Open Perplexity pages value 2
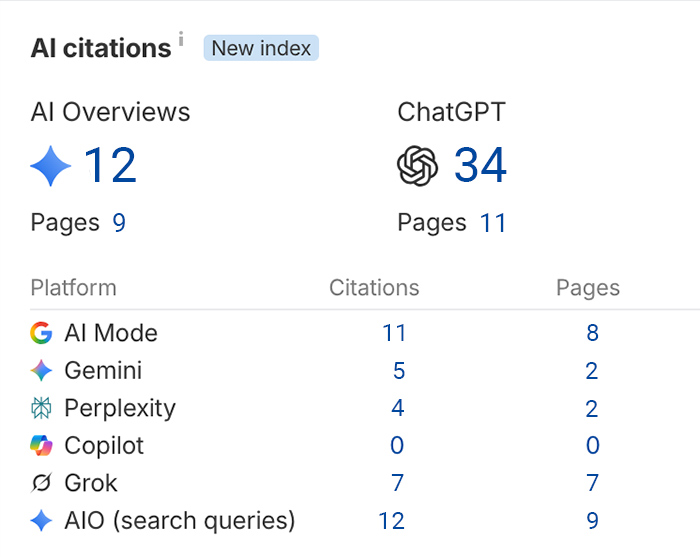This screenshot has height=557, width=700. point(592,408)
